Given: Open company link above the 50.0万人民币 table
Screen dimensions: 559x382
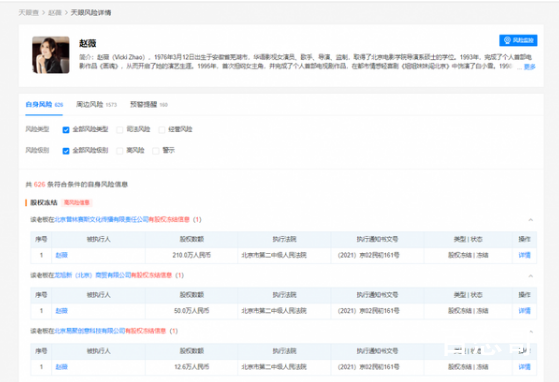Looking at the screenshot, I should click(x=92, y=275).
